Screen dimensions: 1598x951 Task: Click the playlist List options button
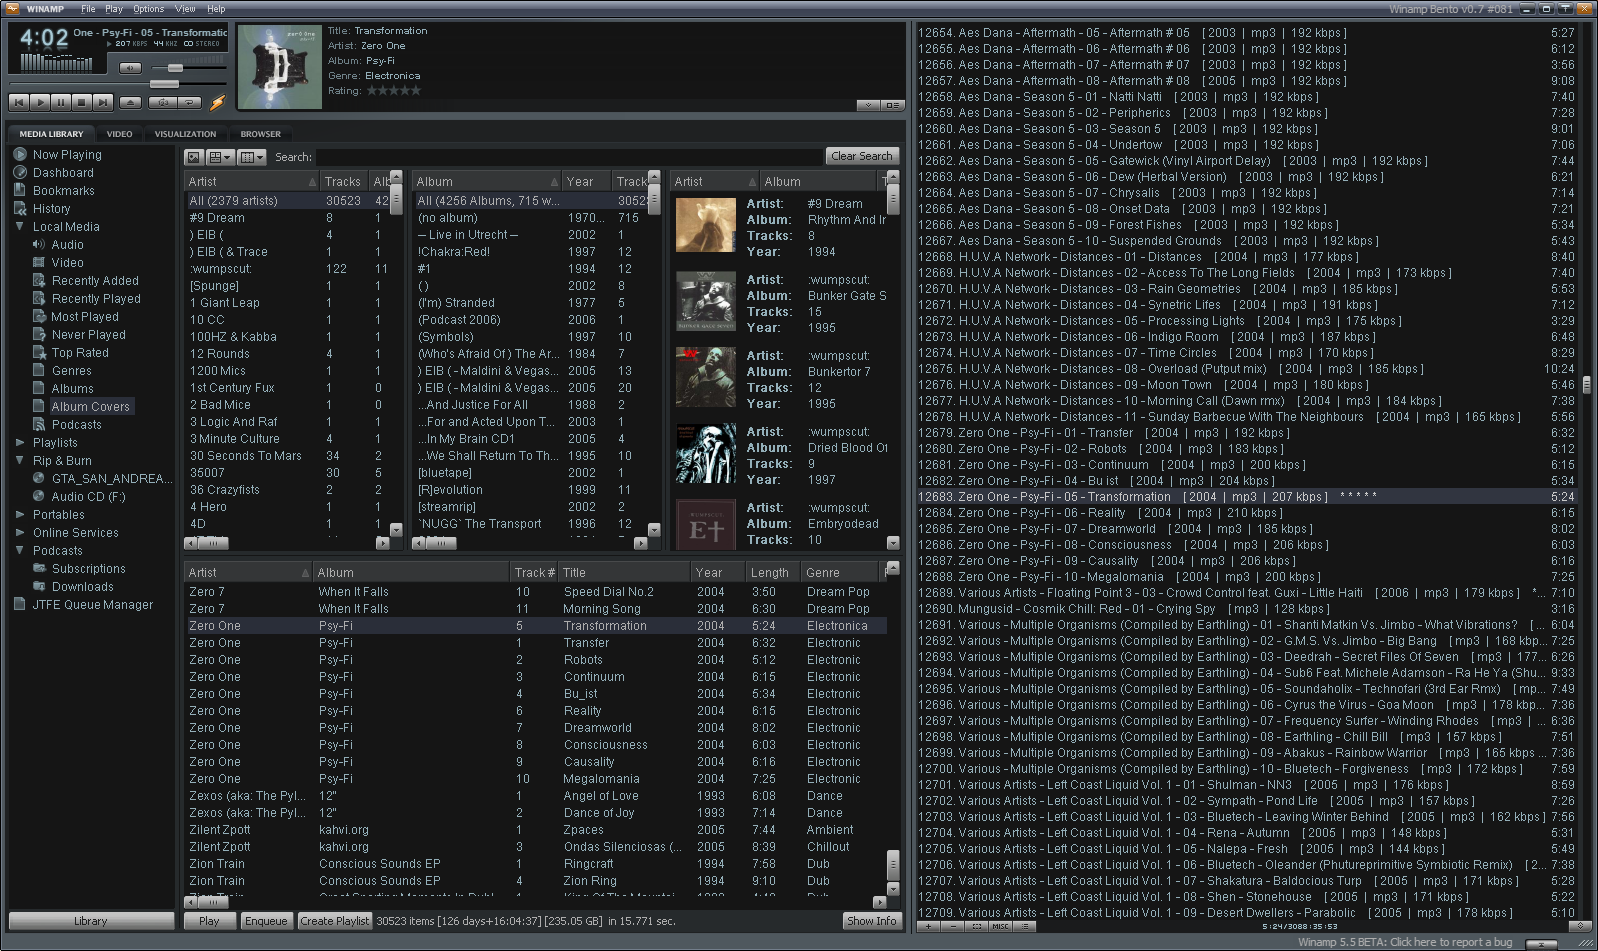point(1024,926)
